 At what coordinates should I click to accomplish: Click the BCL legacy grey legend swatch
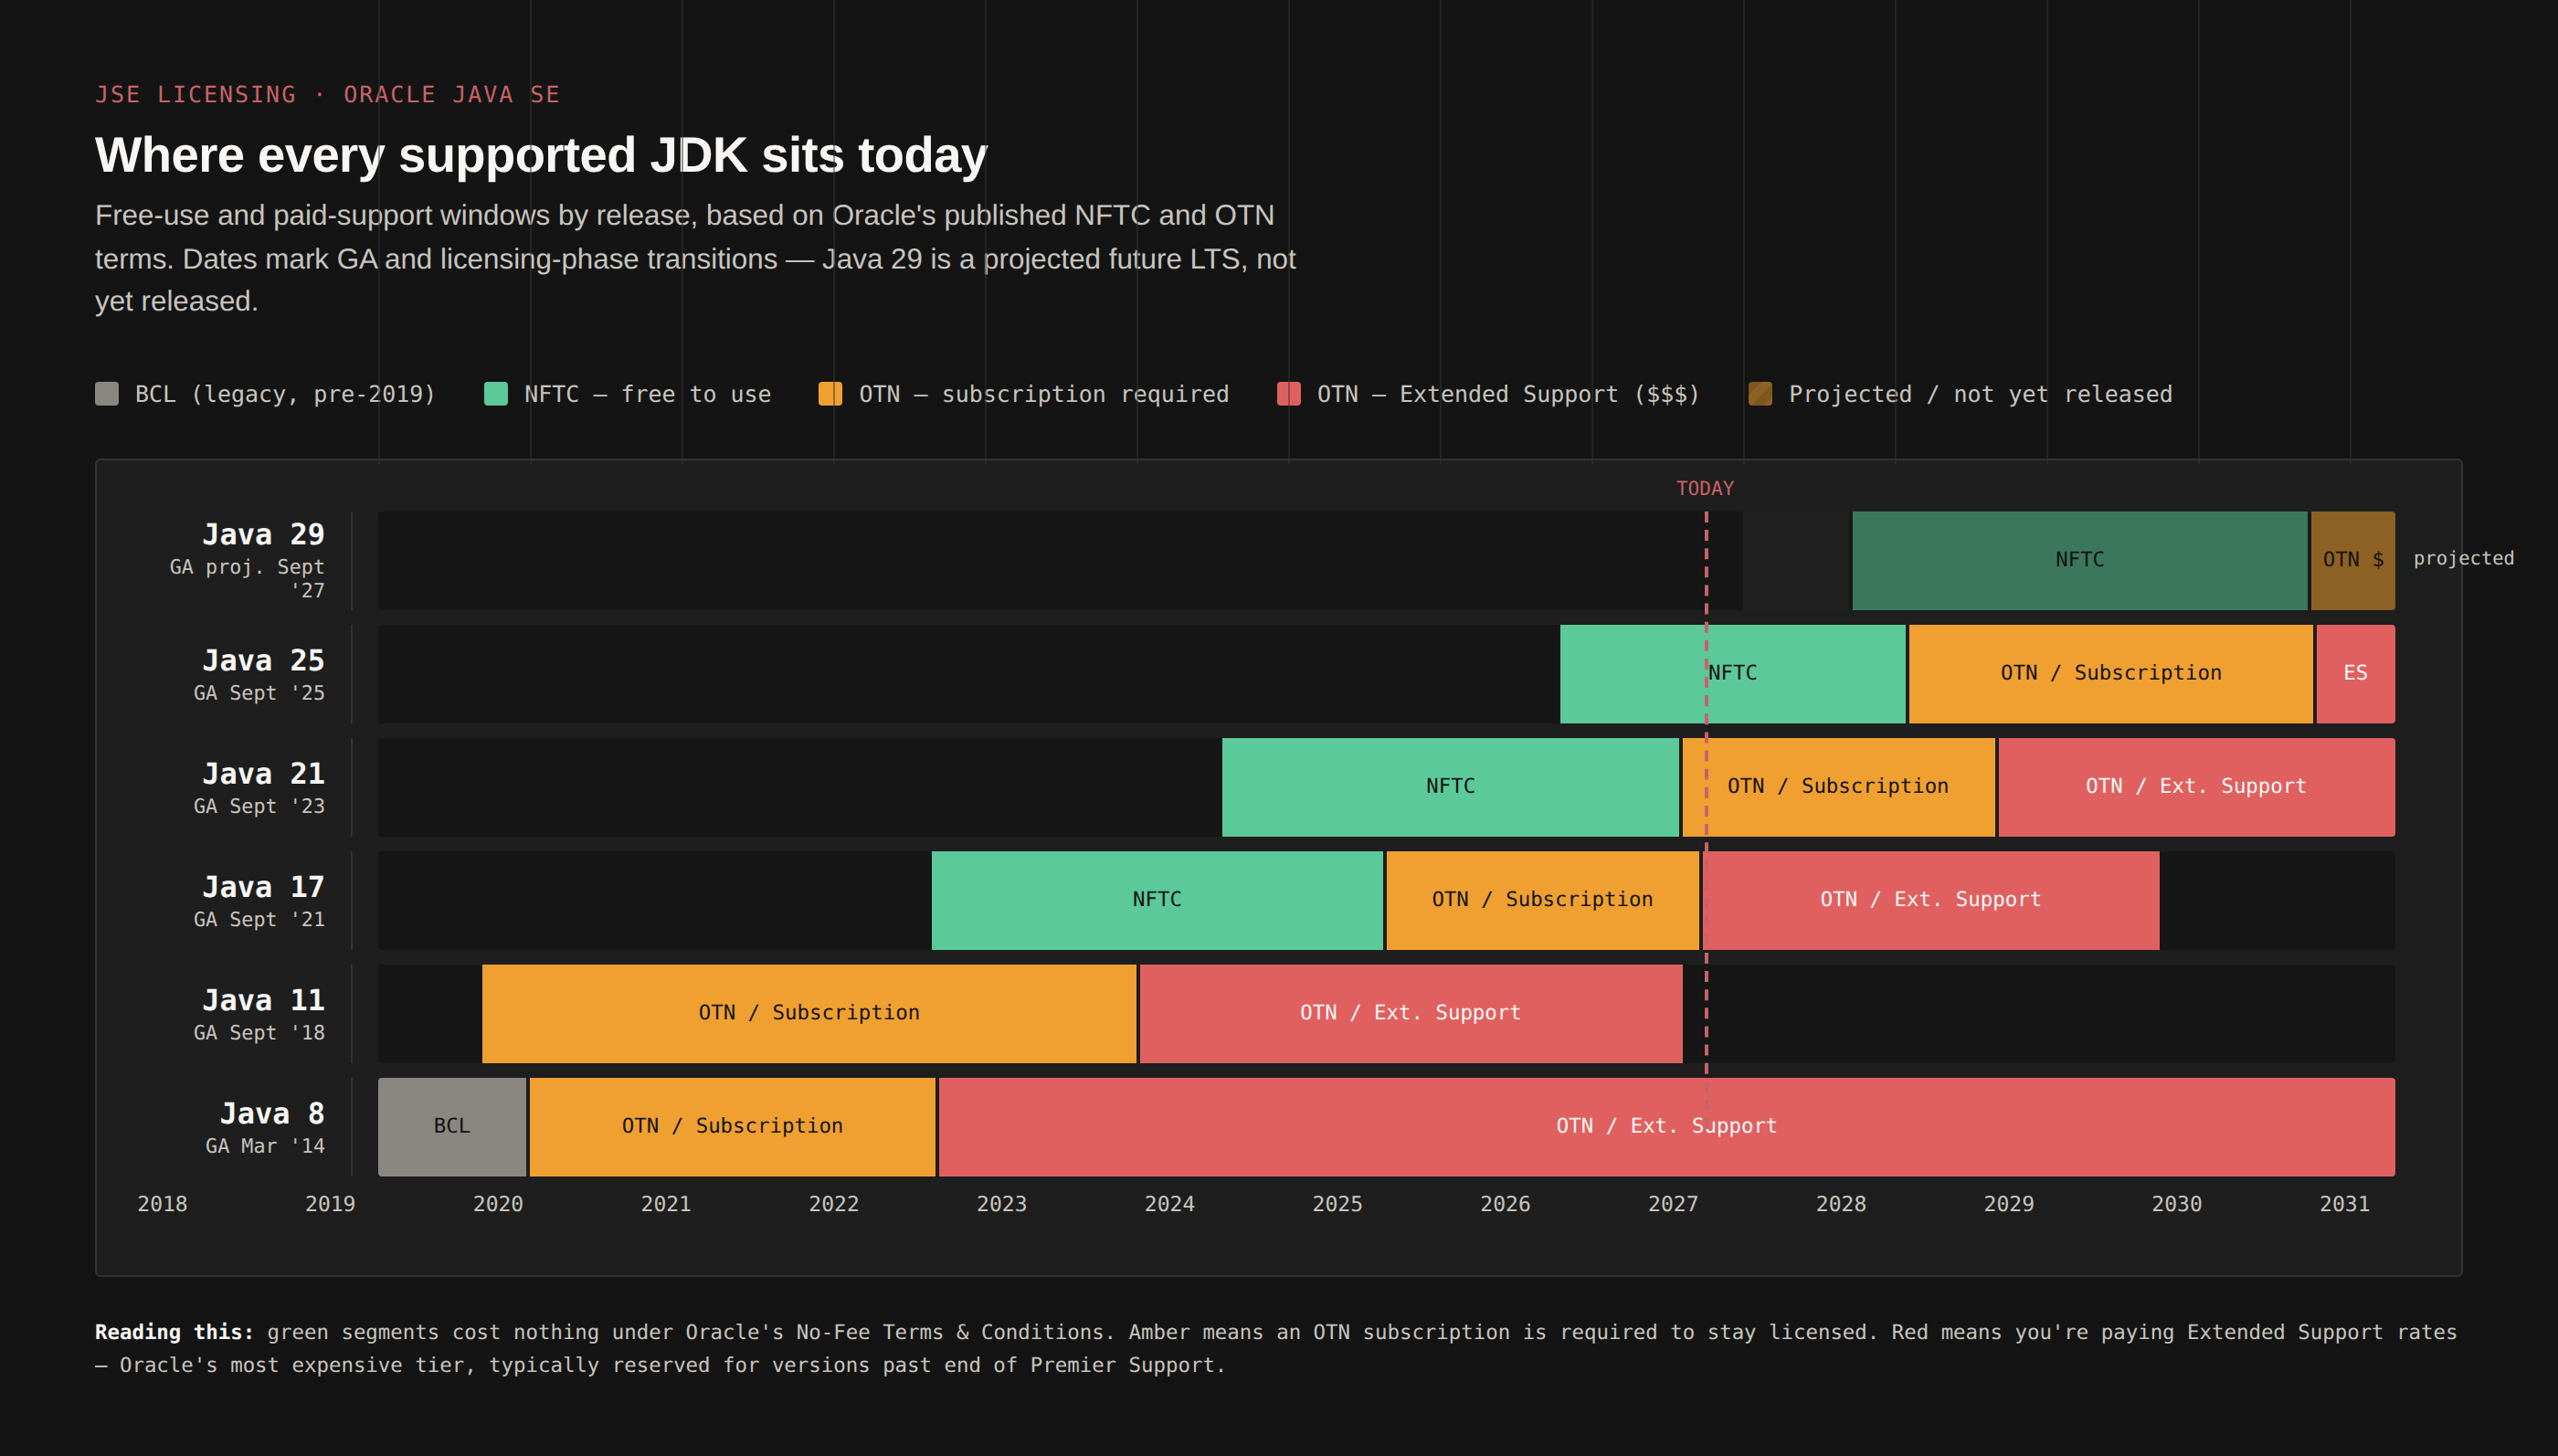point(107,394)
